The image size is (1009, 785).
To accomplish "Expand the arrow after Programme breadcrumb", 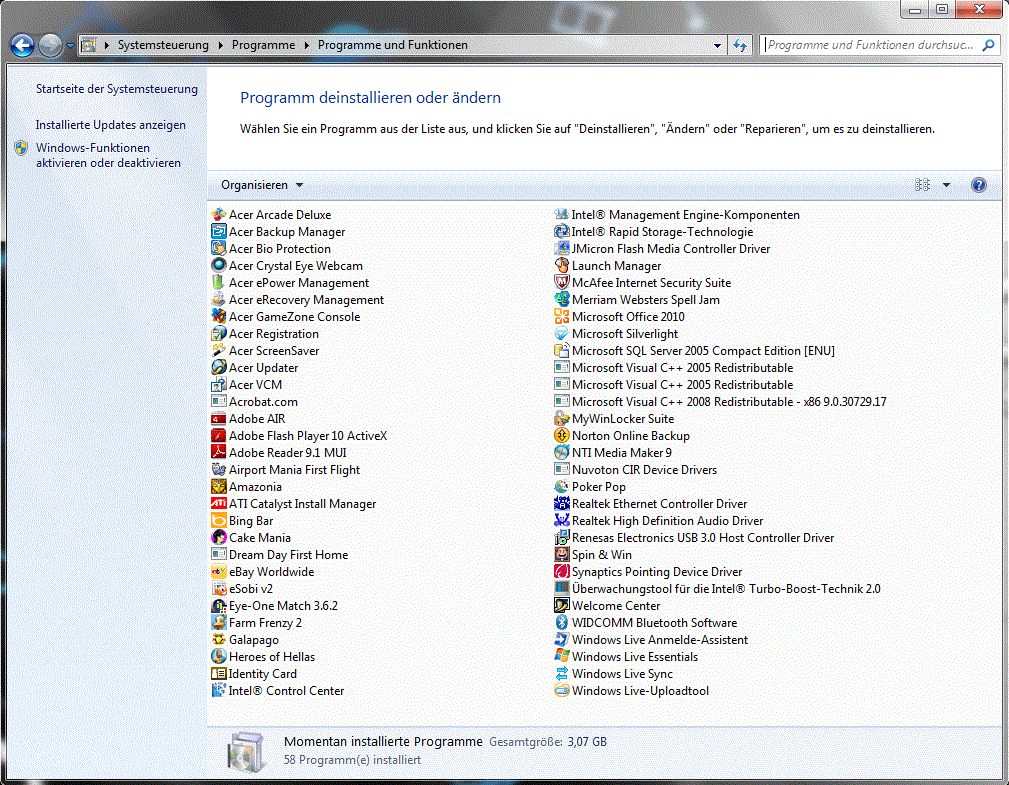I will (306, 45).
